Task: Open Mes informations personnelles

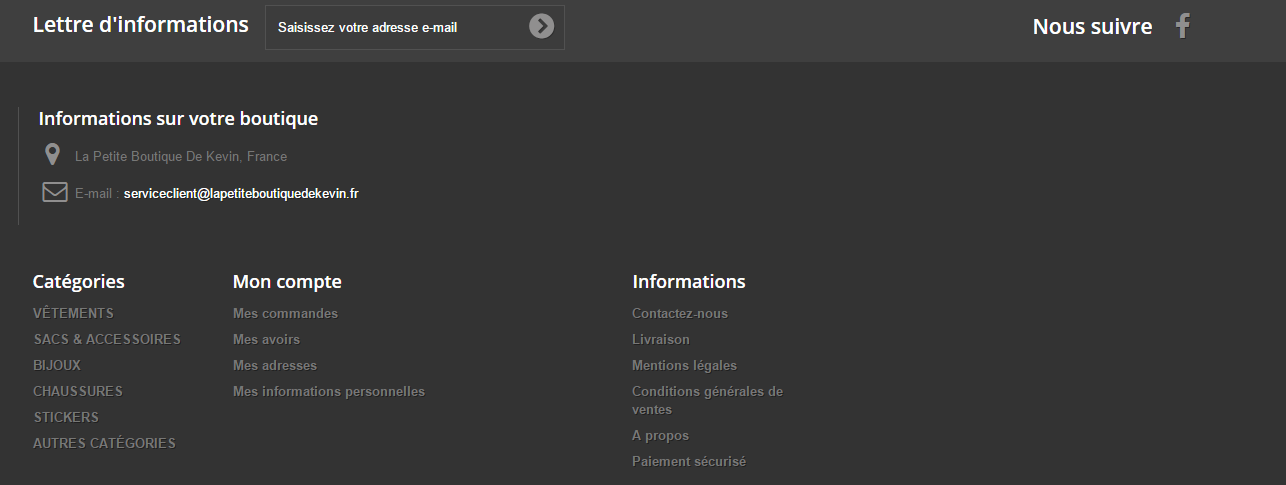Action: (x=329, y=391)
